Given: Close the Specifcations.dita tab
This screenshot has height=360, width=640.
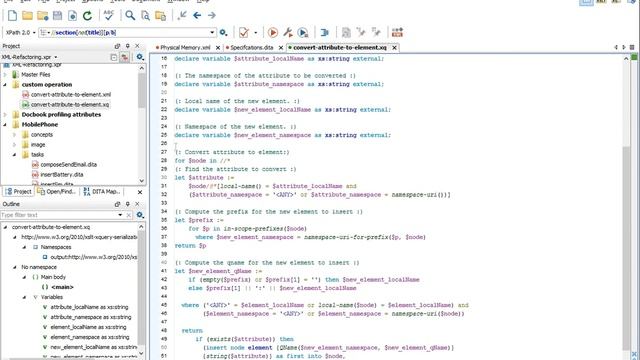Looking at the screenshot, I should 281,48.
